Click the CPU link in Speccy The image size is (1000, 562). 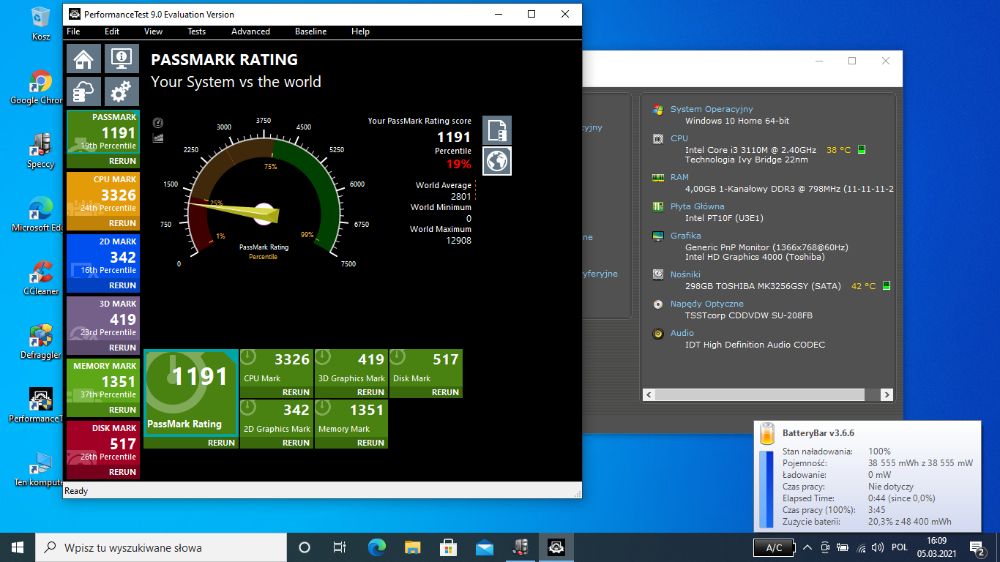679,138
